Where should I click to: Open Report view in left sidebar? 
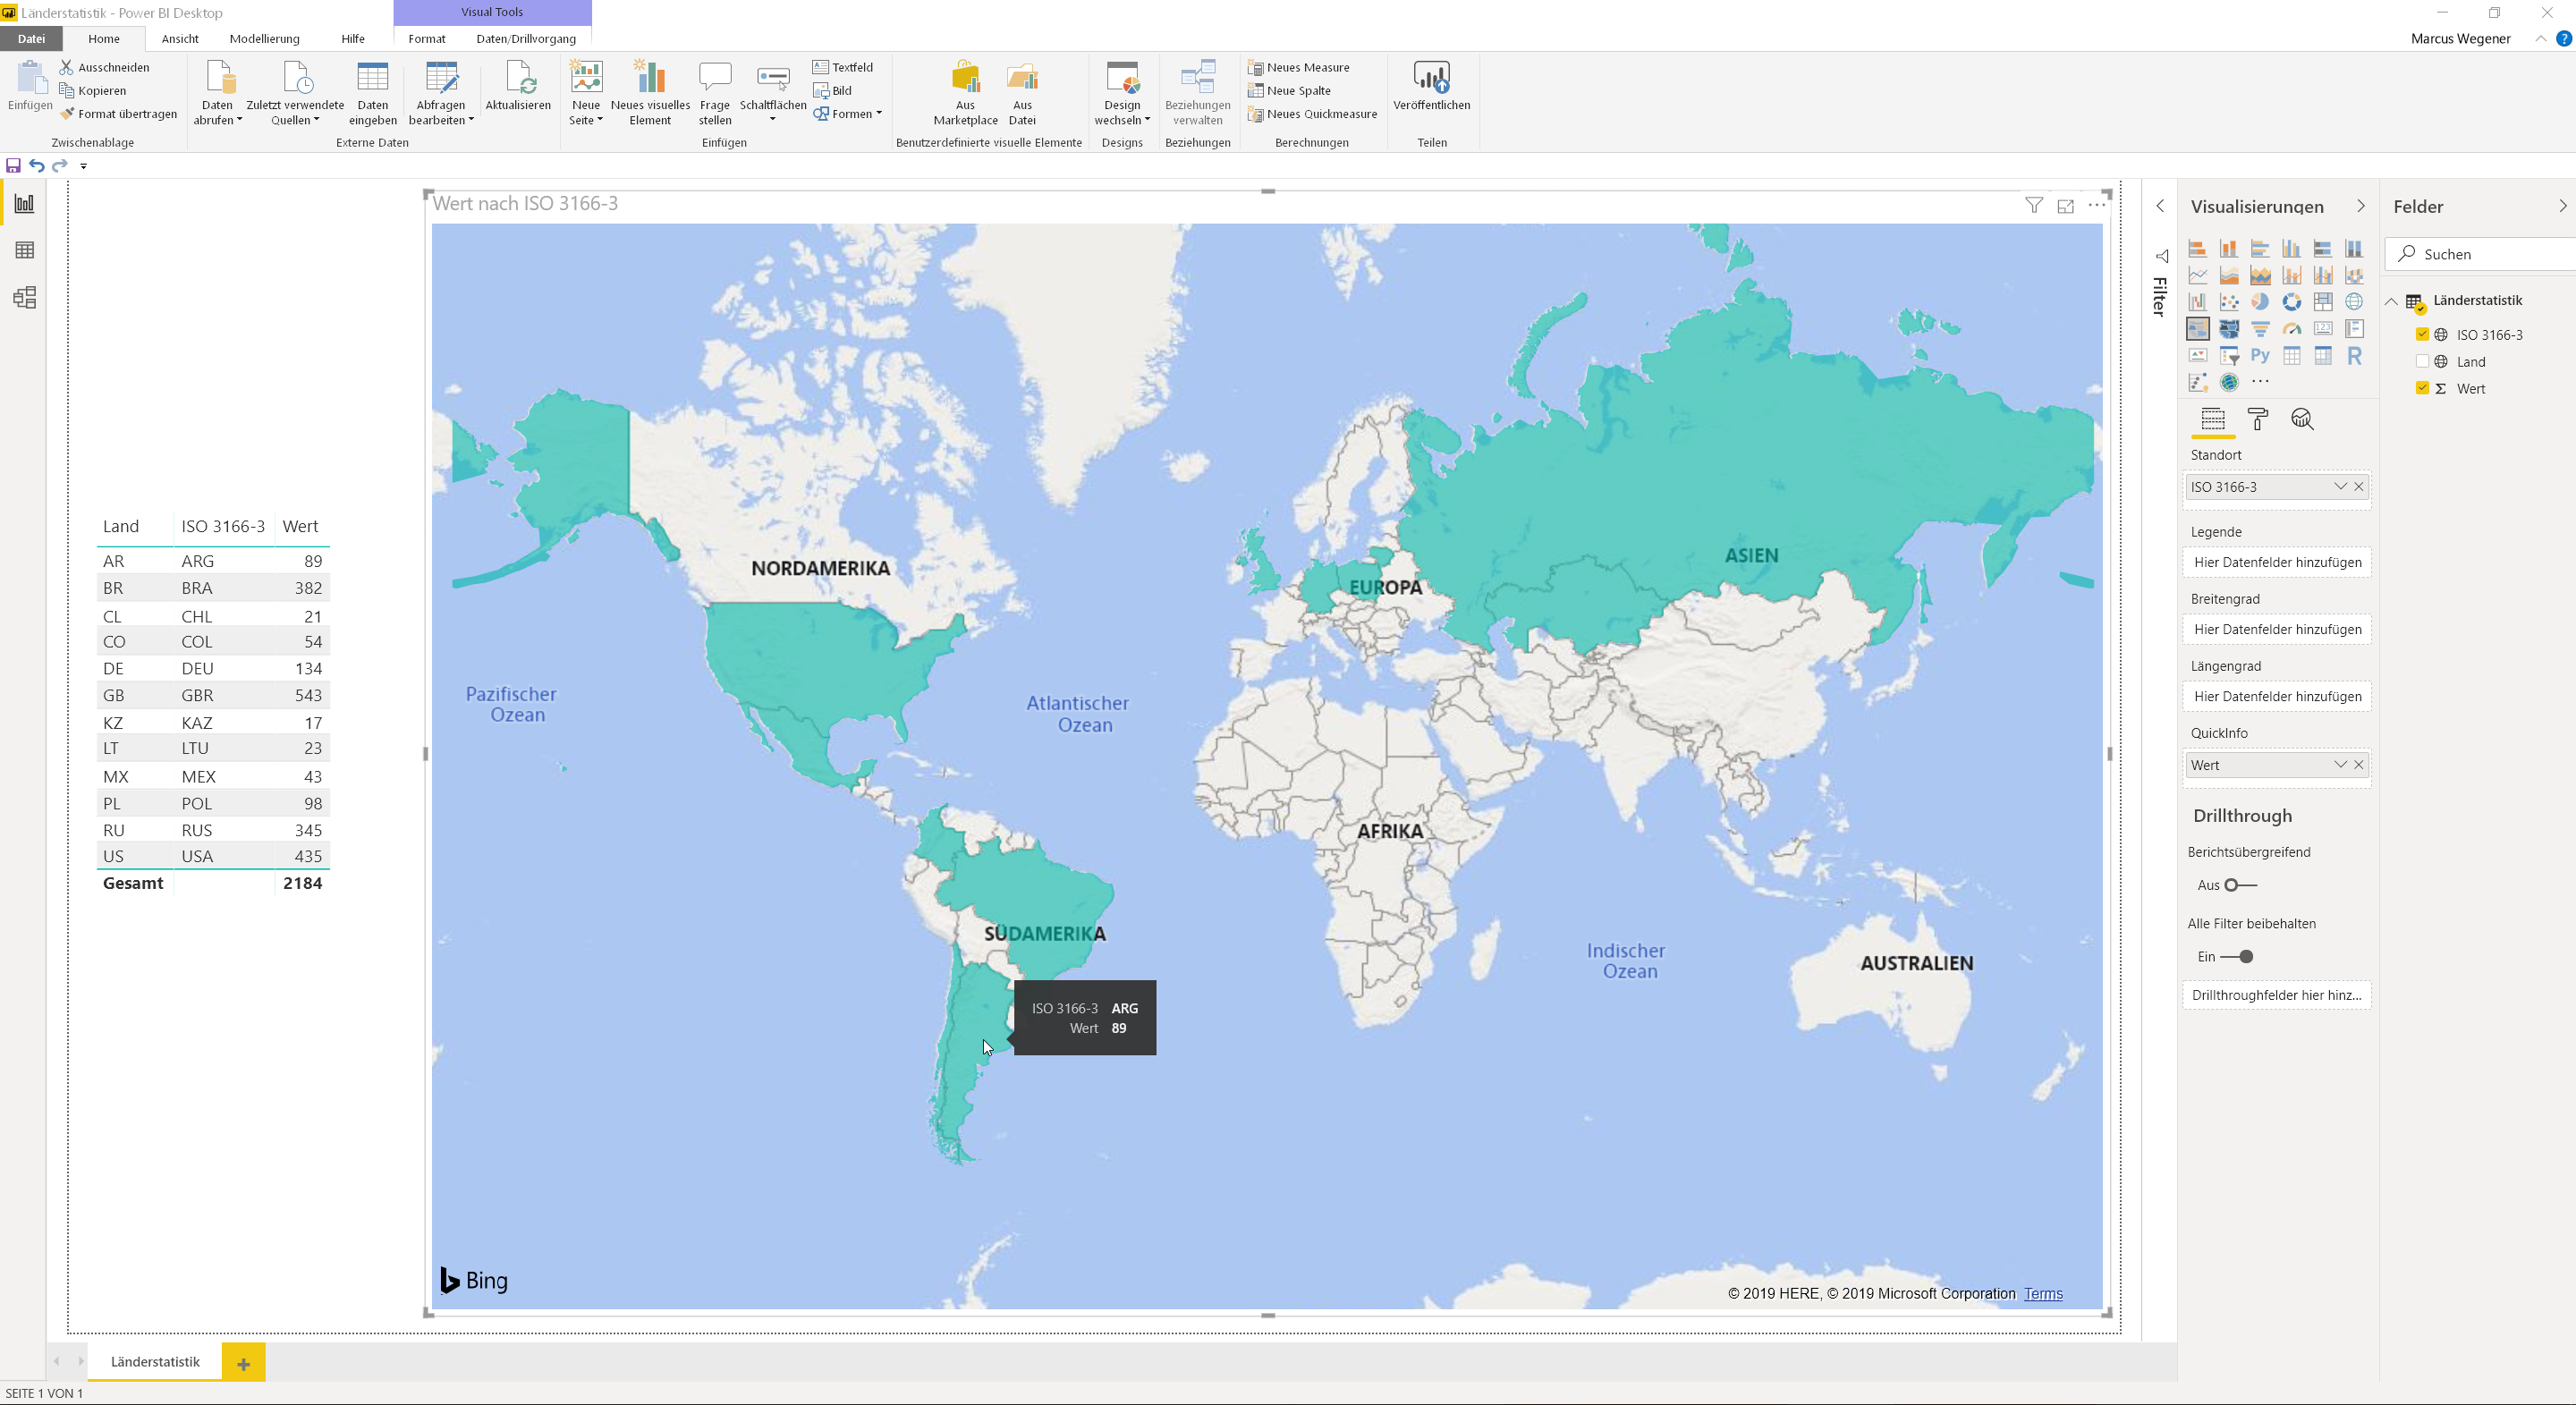click(x=24, y=204)
